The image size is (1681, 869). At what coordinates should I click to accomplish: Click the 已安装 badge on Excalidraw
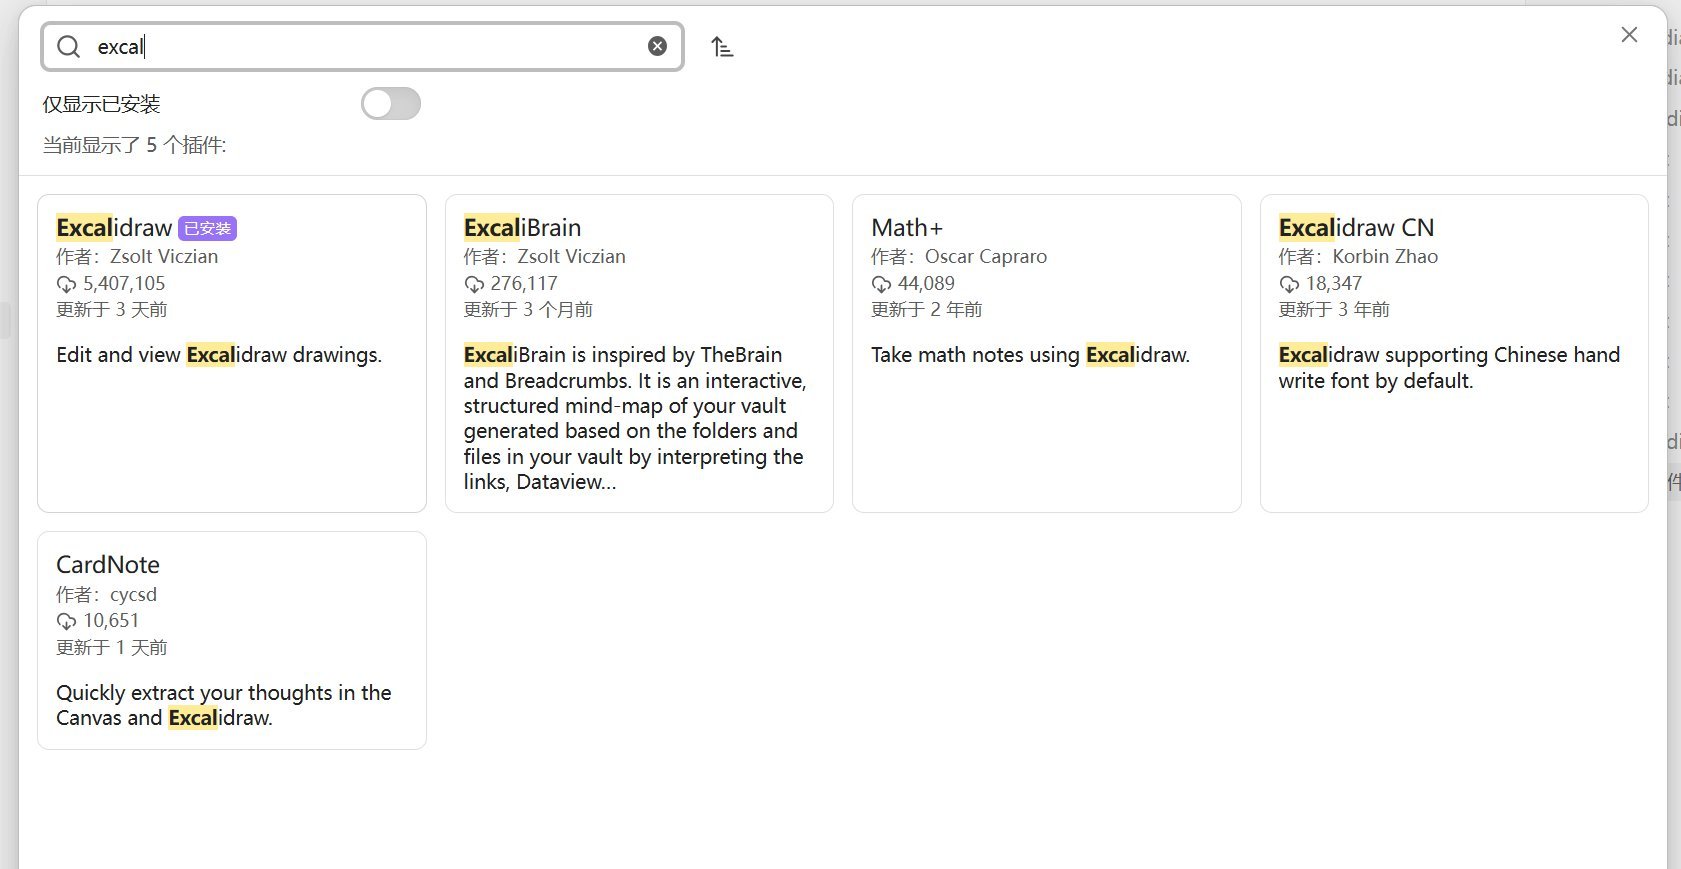tap(208, 229)
